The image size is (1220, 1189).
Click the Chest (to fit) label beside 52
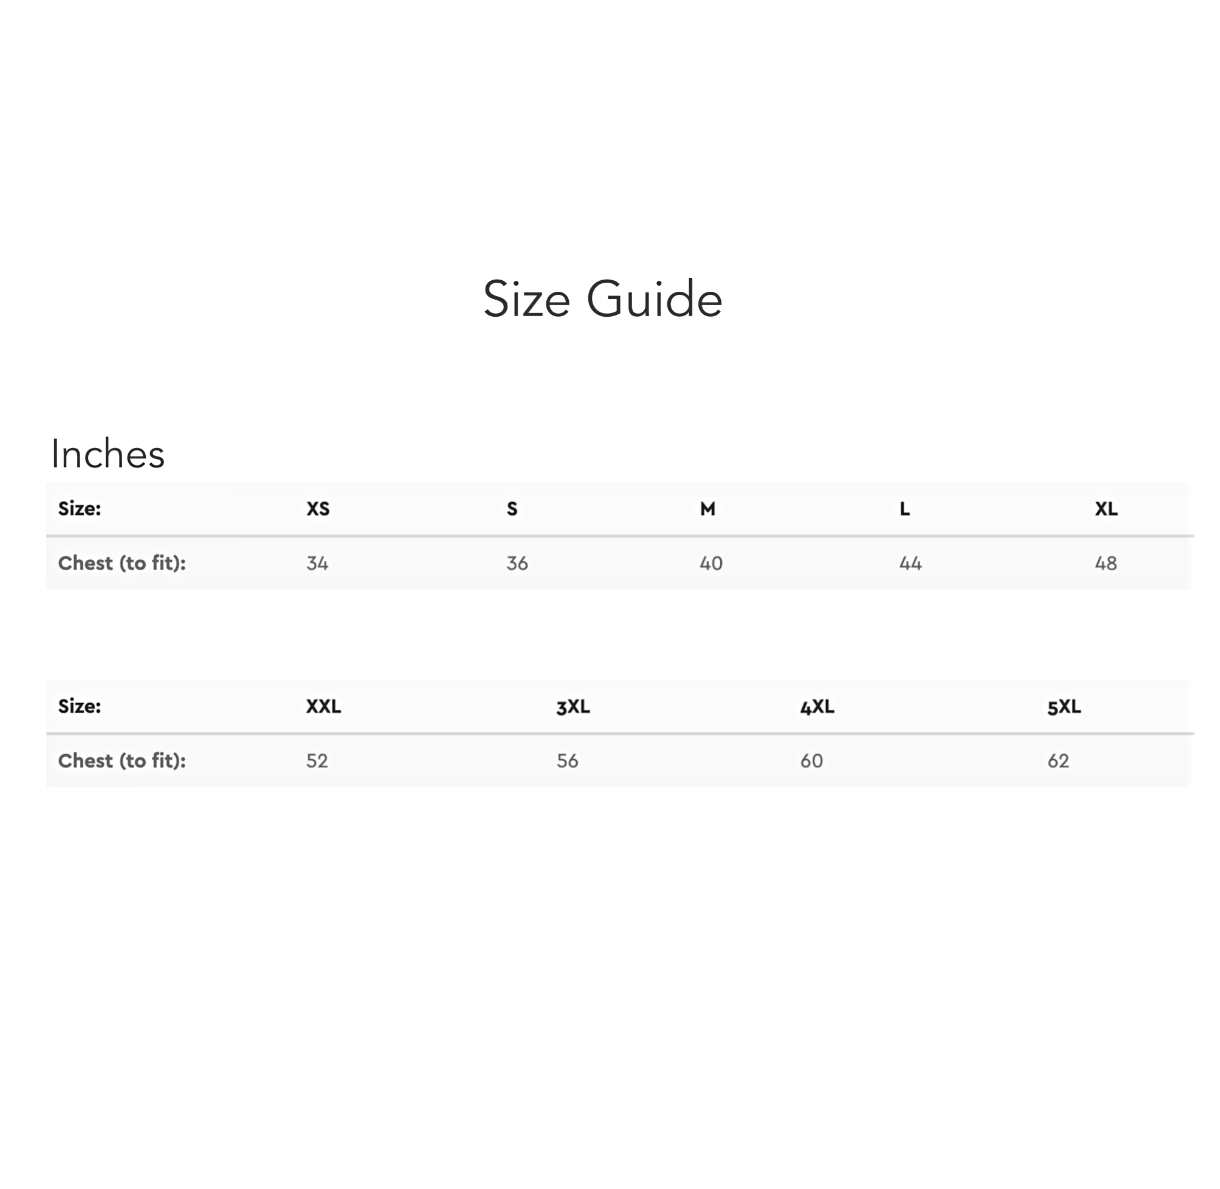click(x=122, y=761)
